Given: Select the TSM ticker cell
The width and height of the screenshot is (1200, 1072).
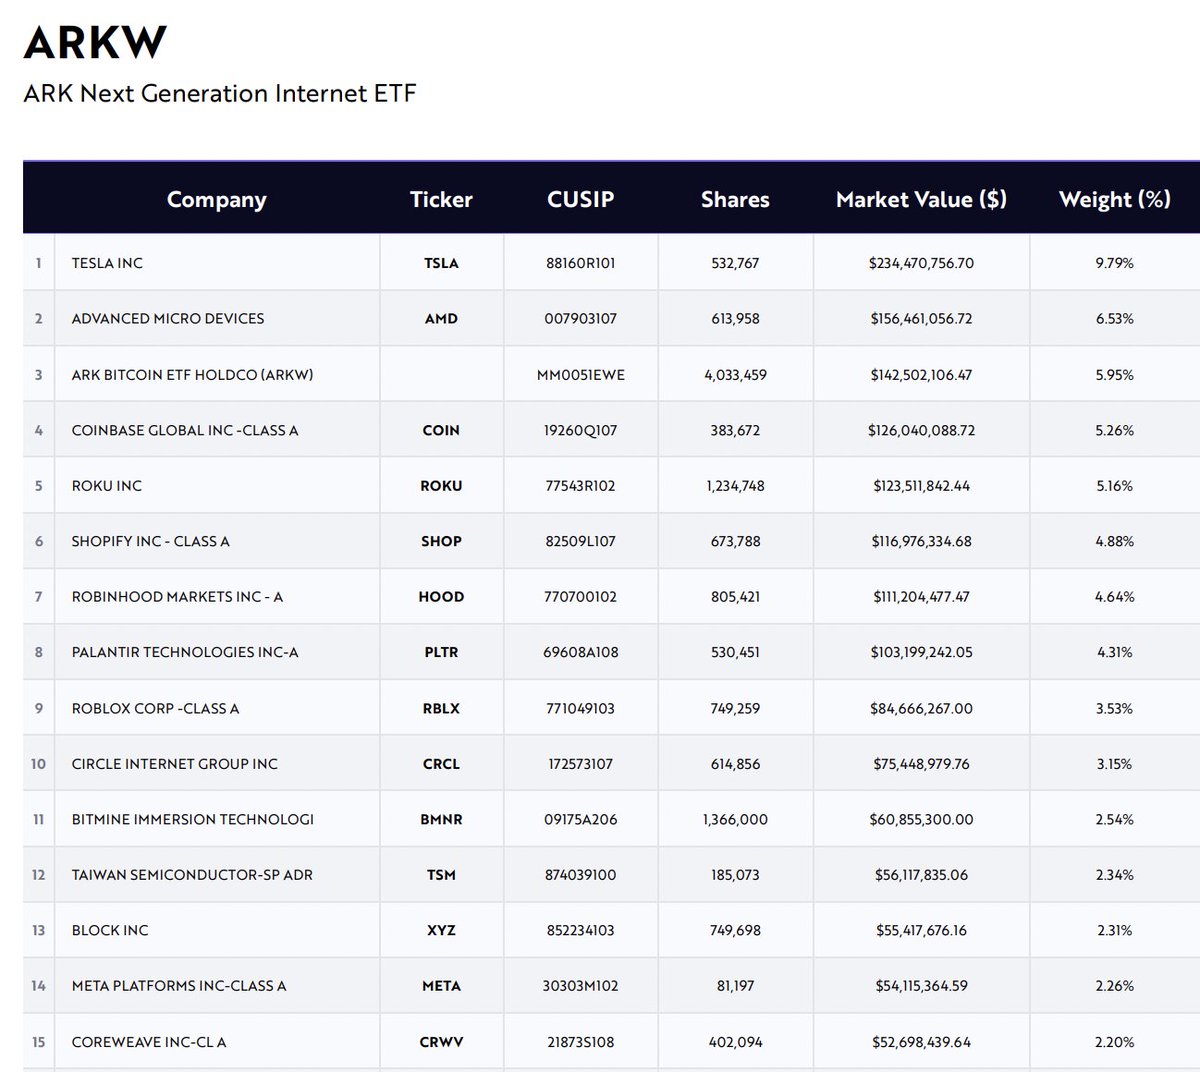Looking at the screenshot, I should pyautogui.click(x=441, y=875).
